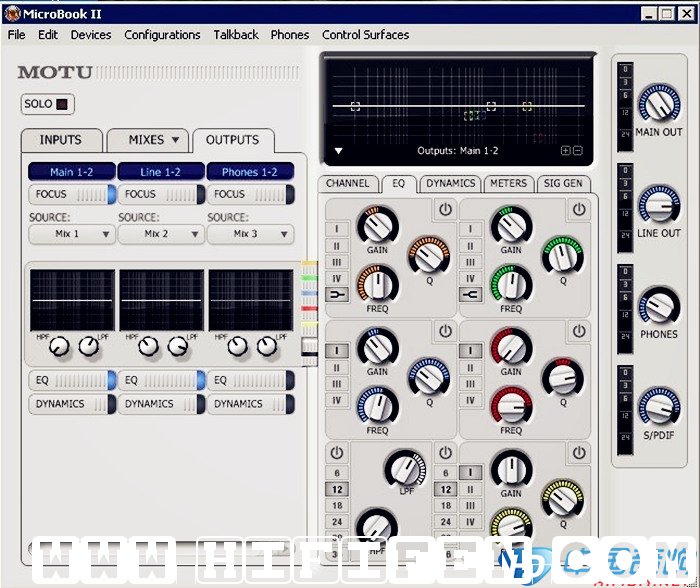Viewport: 700px width, 588px height.
Task: Click the Main 1-2 output name field
Action: [x=72, y=172]
